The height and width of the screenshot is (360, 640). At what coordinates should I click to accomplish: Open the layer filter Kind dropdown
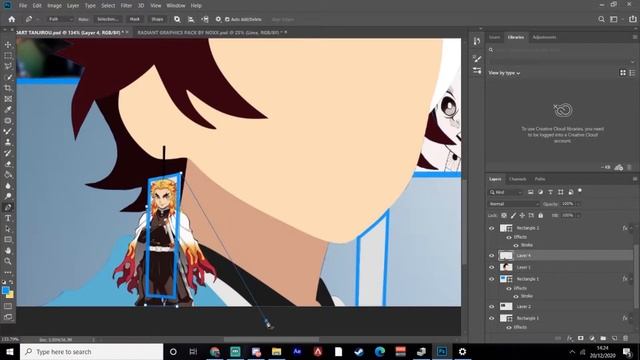(506, 192)
